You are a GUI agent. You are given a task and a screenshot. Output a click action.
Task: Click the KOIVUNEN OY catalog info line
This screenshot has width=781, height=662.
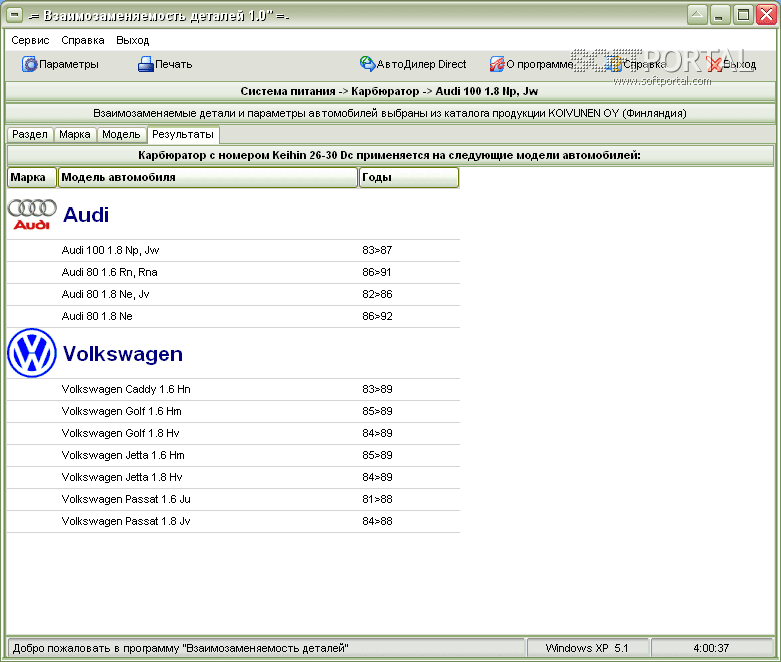tap(390, 113)
